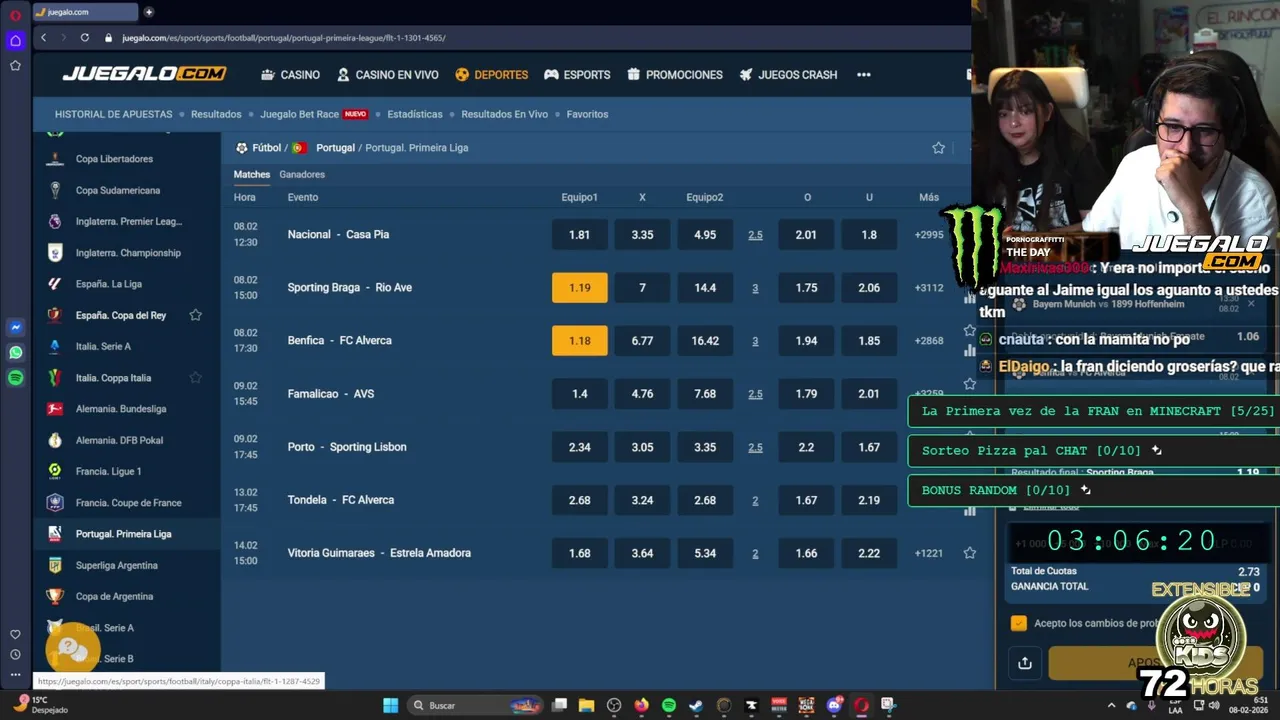Select Copa Sudamericana league icon
Image resolution: width=1280 pixels, height=720 pixels.
(55, 190)
